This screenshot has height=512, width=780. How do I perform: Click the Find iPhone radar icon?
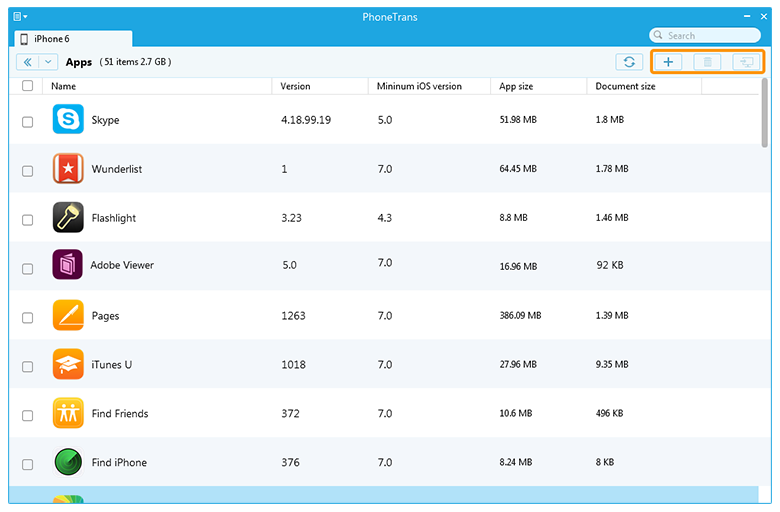pyautogui.click(x=67, y=462)
